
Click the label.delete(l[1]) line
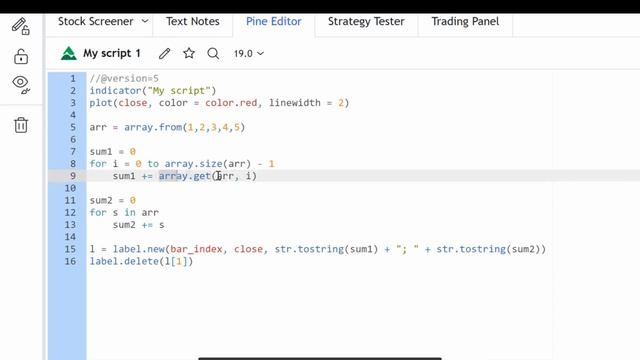[x=141, y=261]
